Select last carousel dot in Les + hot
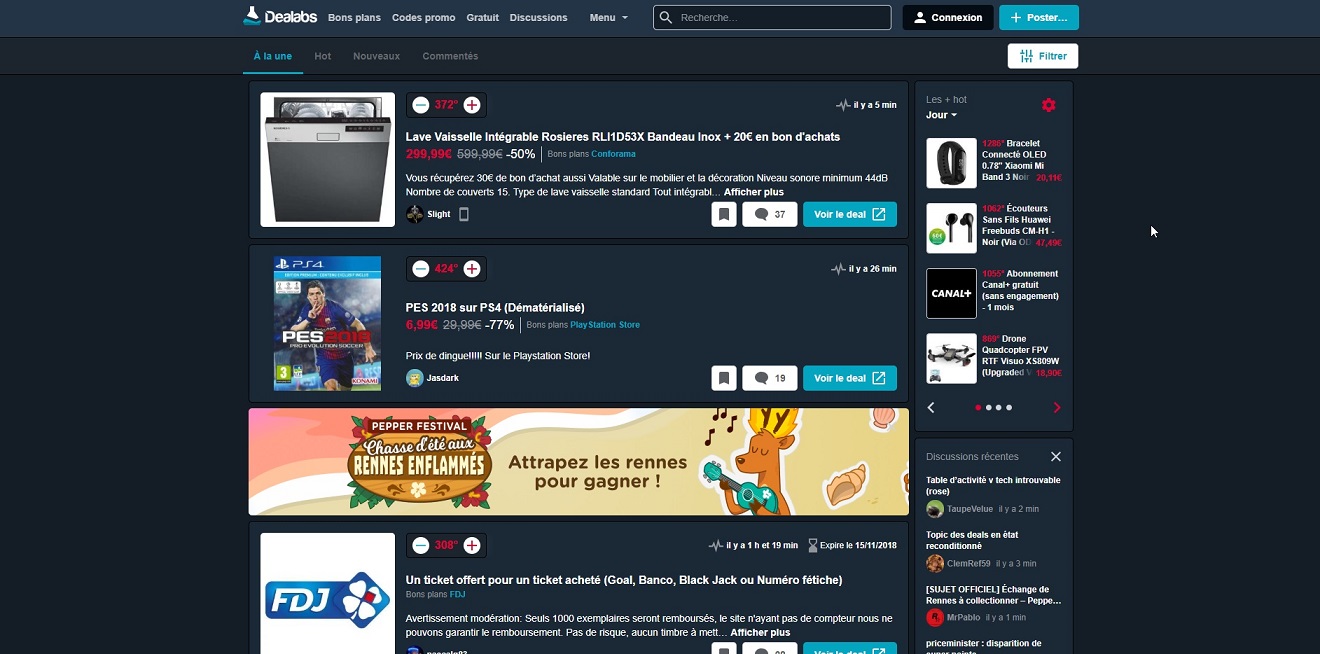 click(1009, 408)
